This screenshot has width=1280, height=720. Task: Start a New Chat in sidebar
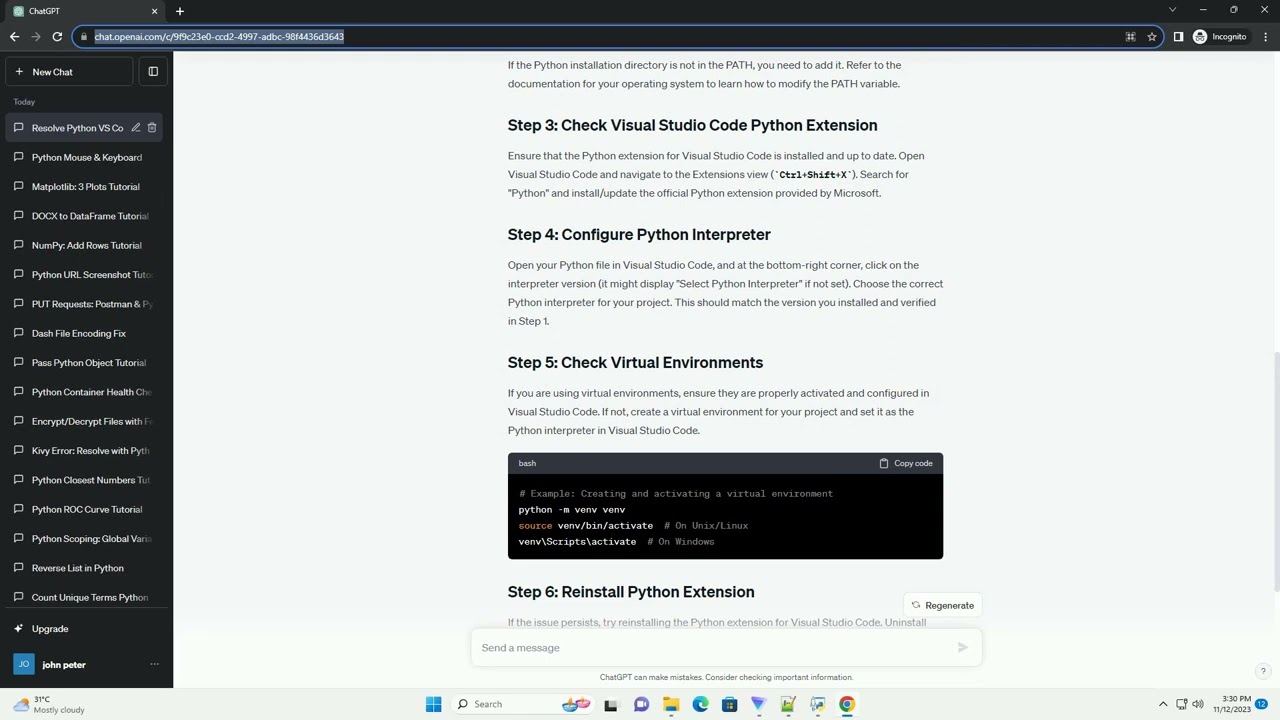click(x=68, y=72)
